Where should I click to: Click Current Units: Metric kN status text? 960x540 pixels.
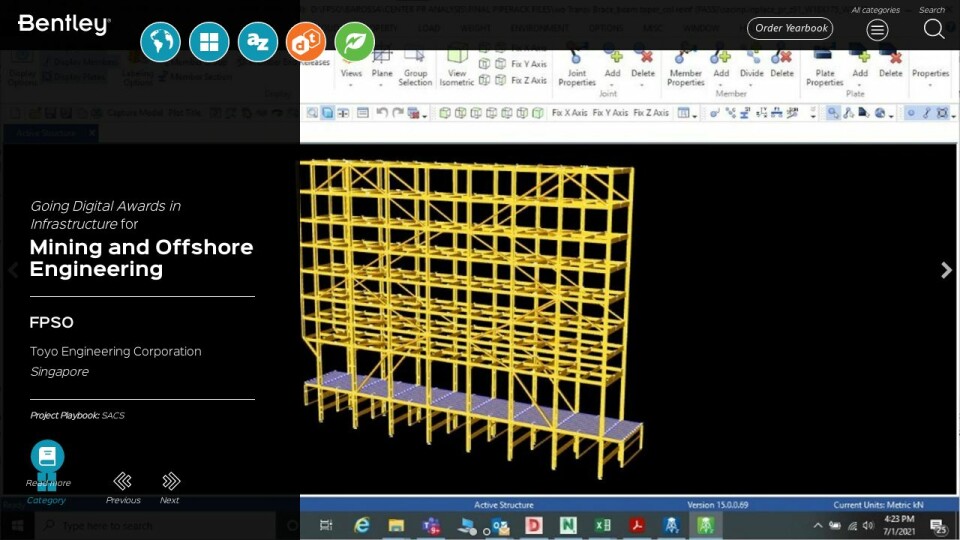878,505
